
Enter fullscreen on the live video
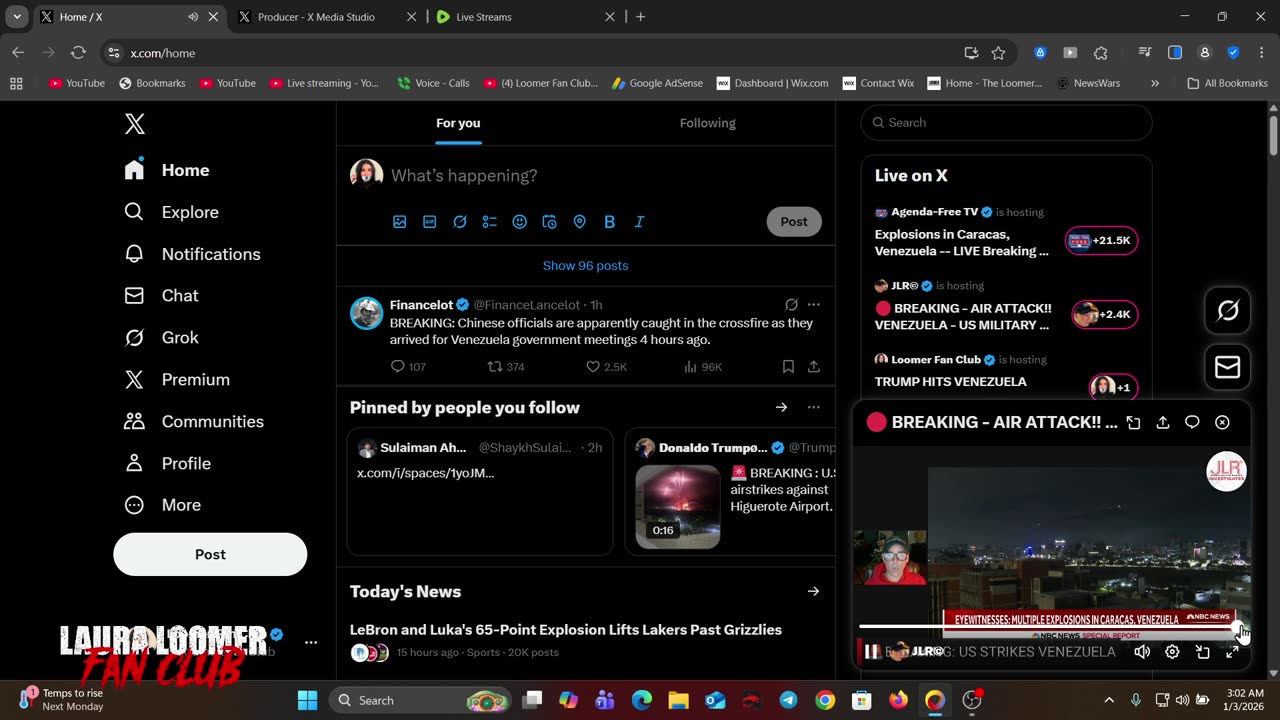pyautogui.click(x=1232, y=652)
